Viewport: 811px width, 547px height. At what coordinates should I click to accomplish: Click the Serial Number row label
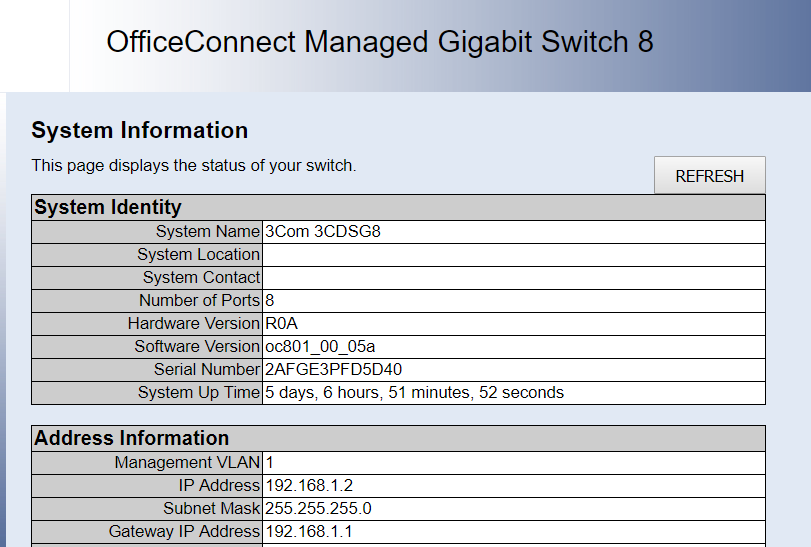click(x=199, y=369)
